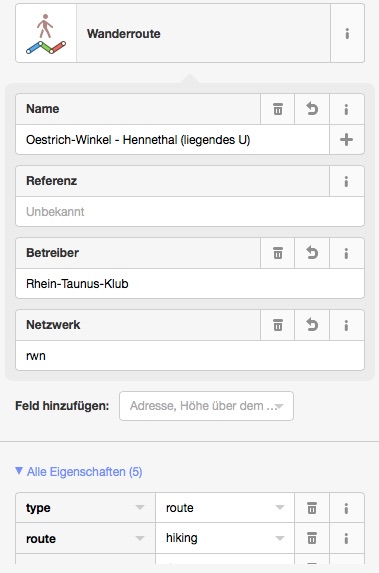The width and height of the screenshot is (379, 573).
Task: Undo changes to the Betreiber field
Action: point(312,253)
